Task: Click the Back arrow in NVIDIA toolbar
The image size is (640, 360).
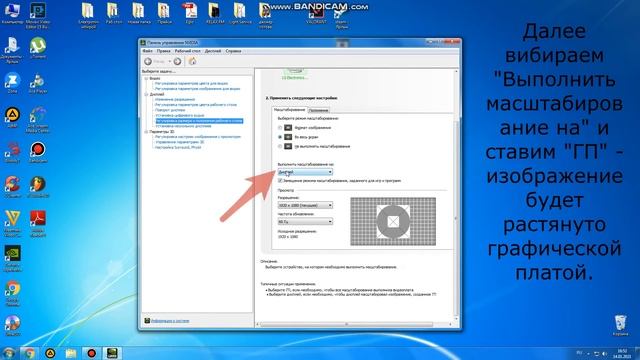Action: [148, 61]
